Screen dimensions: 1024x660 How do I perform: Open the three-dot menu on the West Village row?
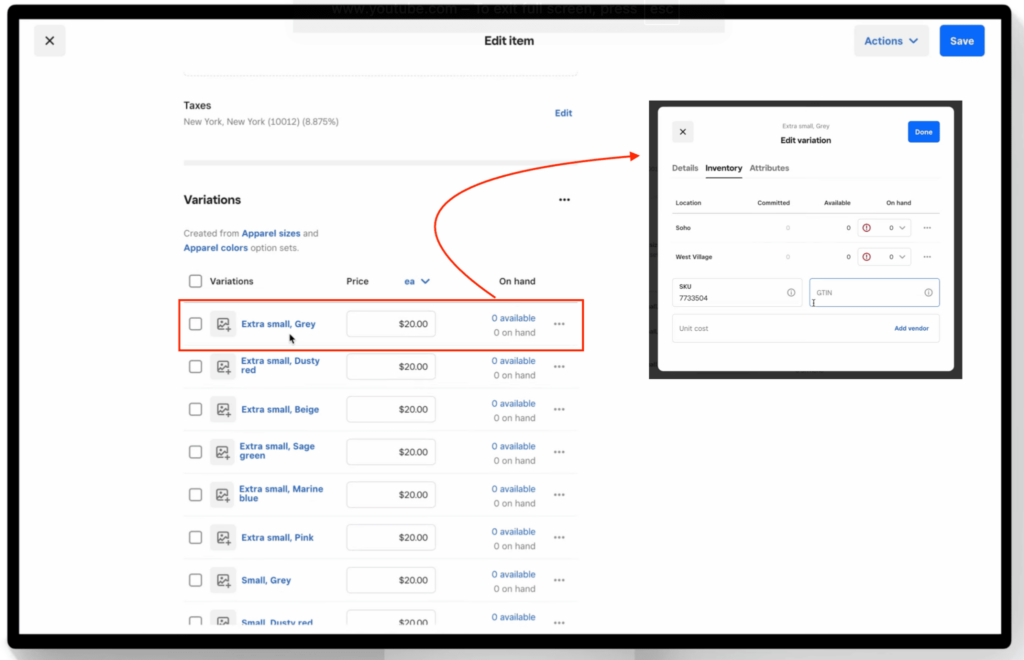[928, 257]
